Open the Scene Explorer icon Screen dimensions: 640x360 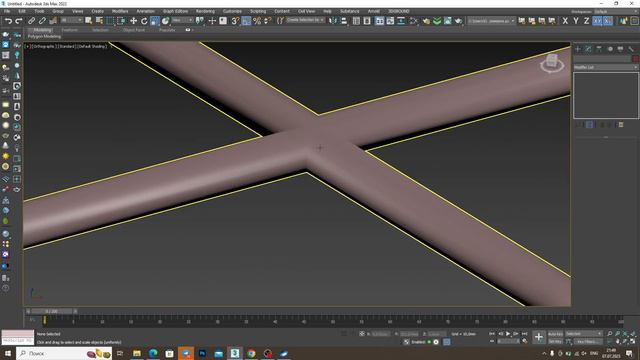(356, 21)
